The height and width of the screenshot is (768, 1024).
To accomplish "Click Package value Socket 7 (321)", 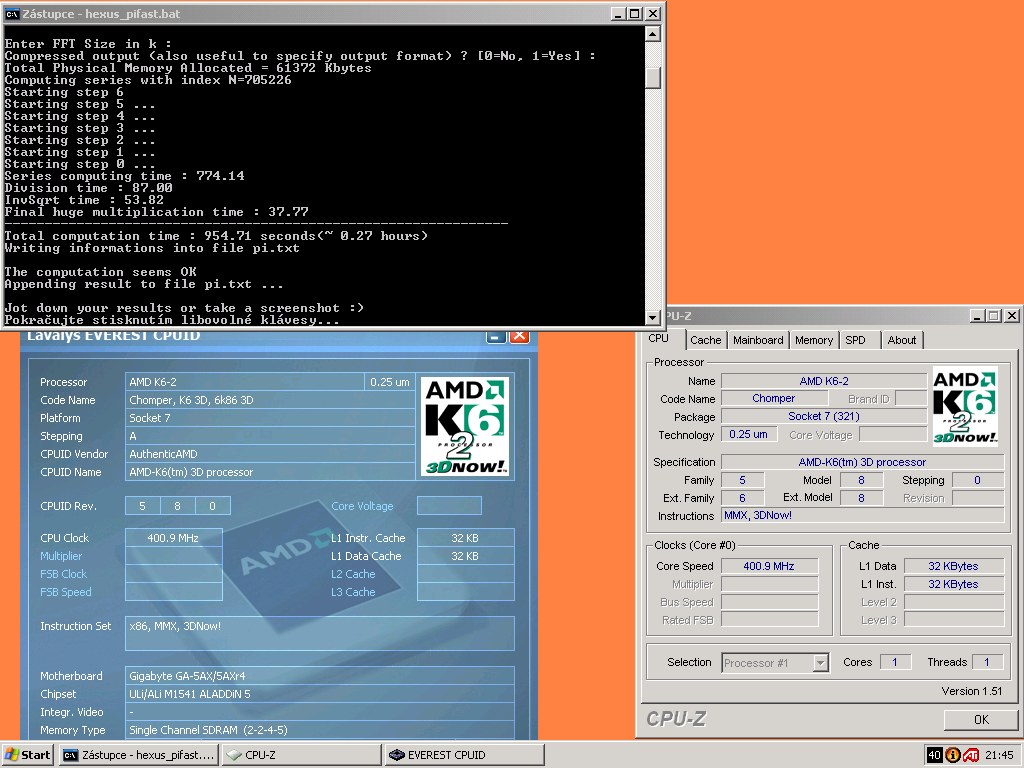I will (824, 416).
